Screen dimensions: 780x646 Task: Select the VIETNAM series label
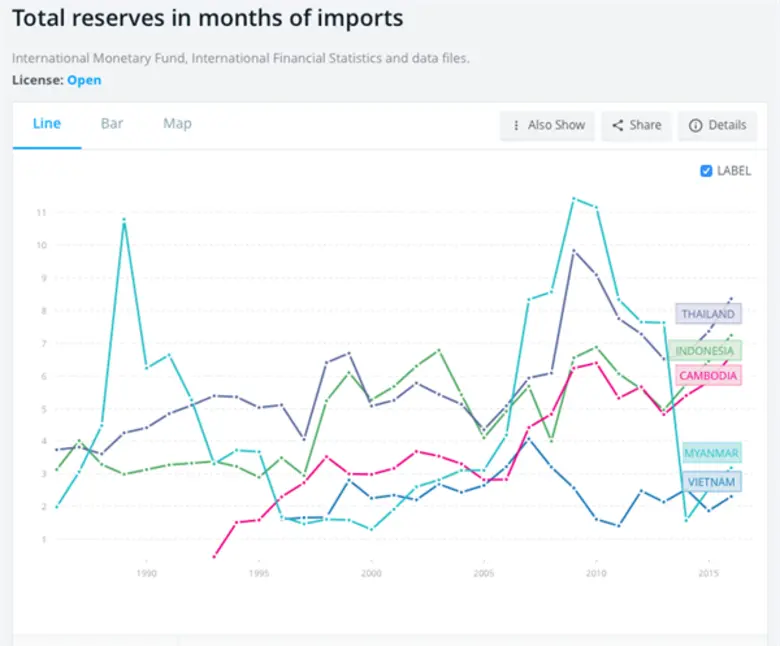[713, 482]
